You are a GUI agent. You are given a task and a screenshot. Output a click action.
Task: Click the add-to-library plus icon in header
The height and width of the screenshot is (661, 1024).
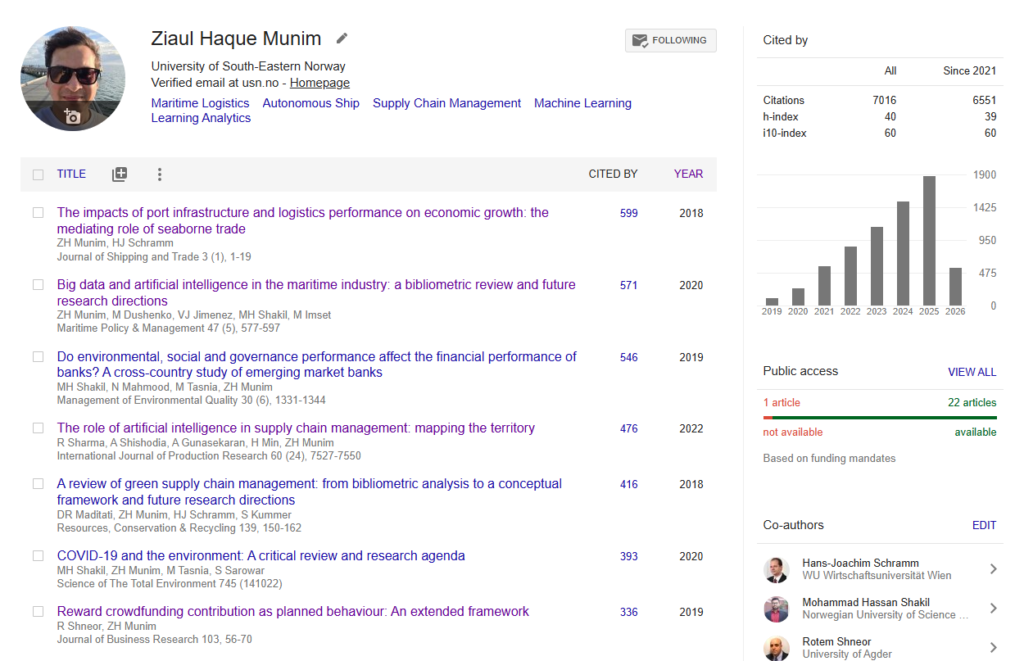pyautogui.click(x=119, y=174)
